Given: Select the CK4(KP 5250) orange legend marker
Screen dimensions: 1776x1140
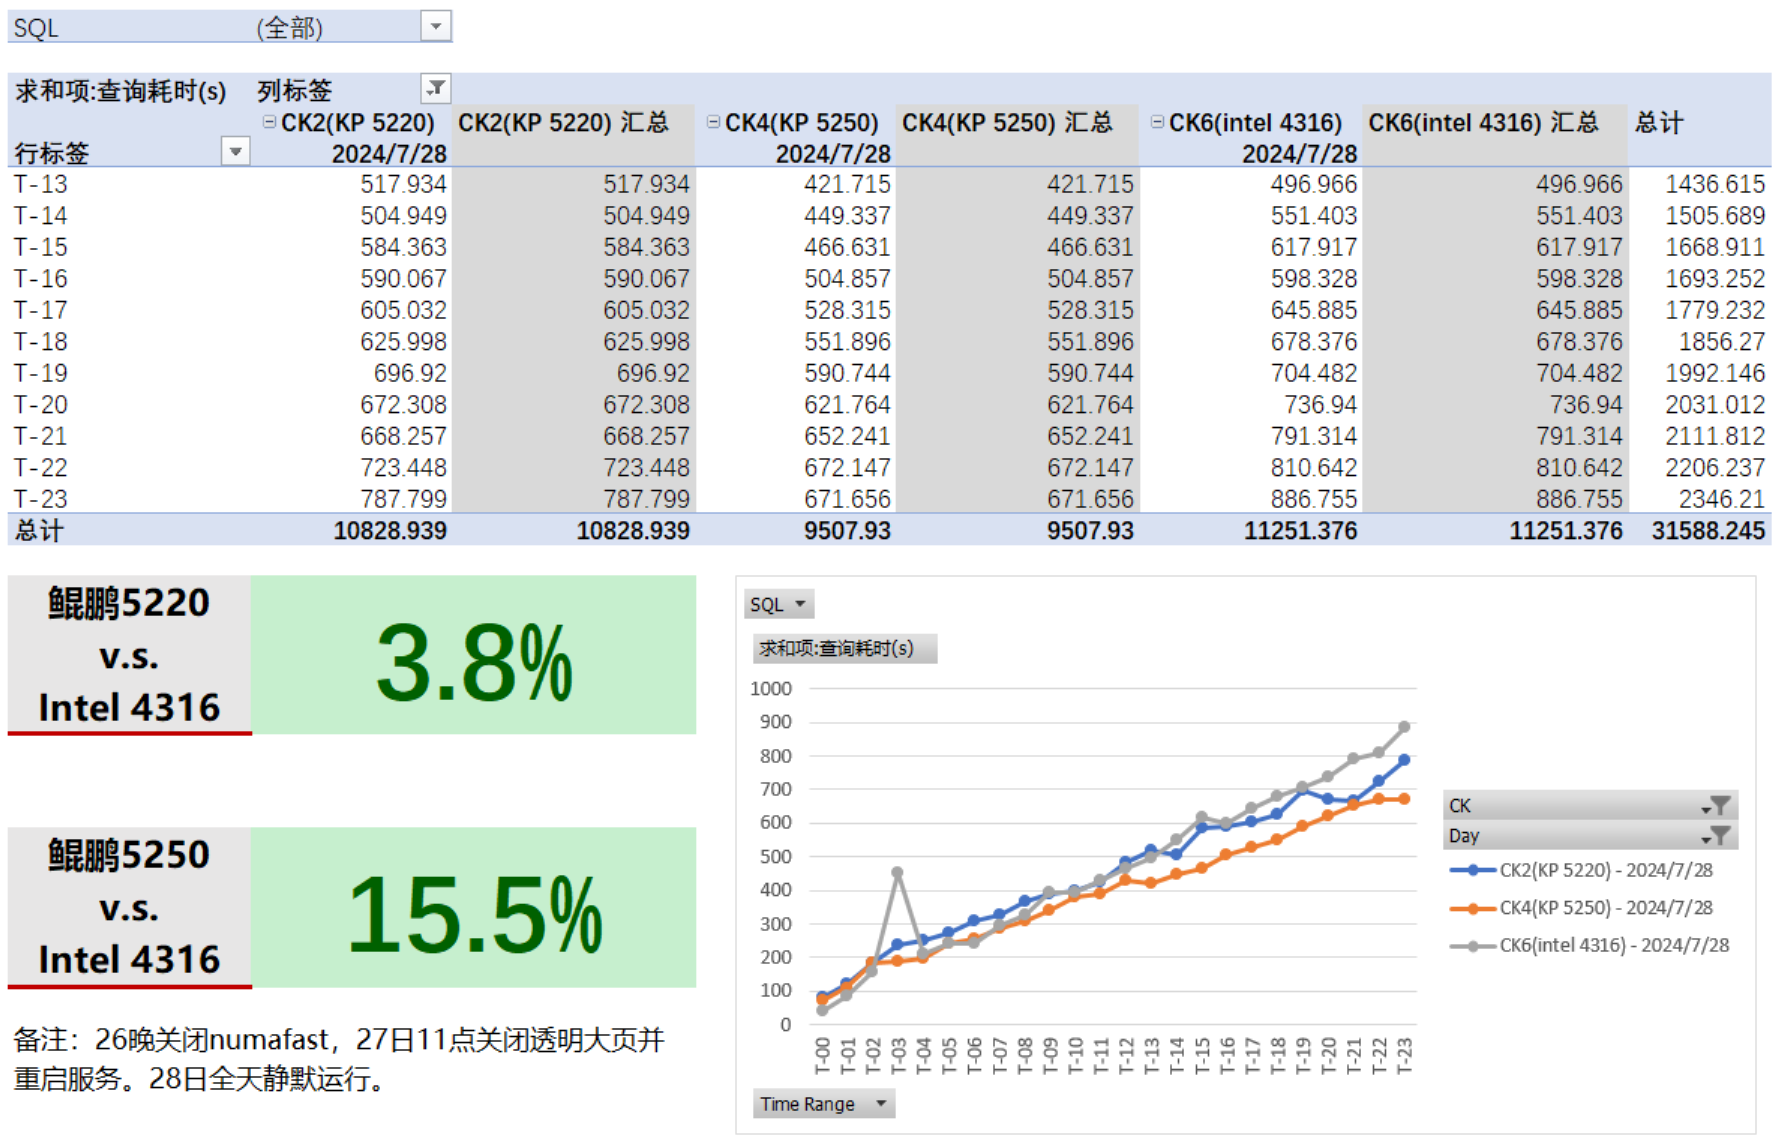Looking at the screenshot, I should coord(1473,908).
